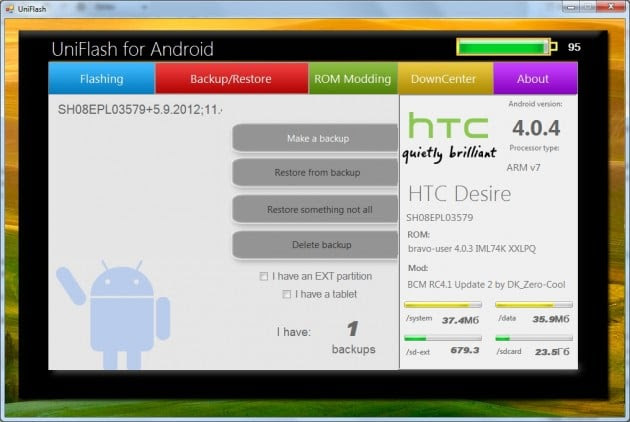Screen dimensions: 630x422
Task: Open the Flashing tab
Action: tap(102, 78)
